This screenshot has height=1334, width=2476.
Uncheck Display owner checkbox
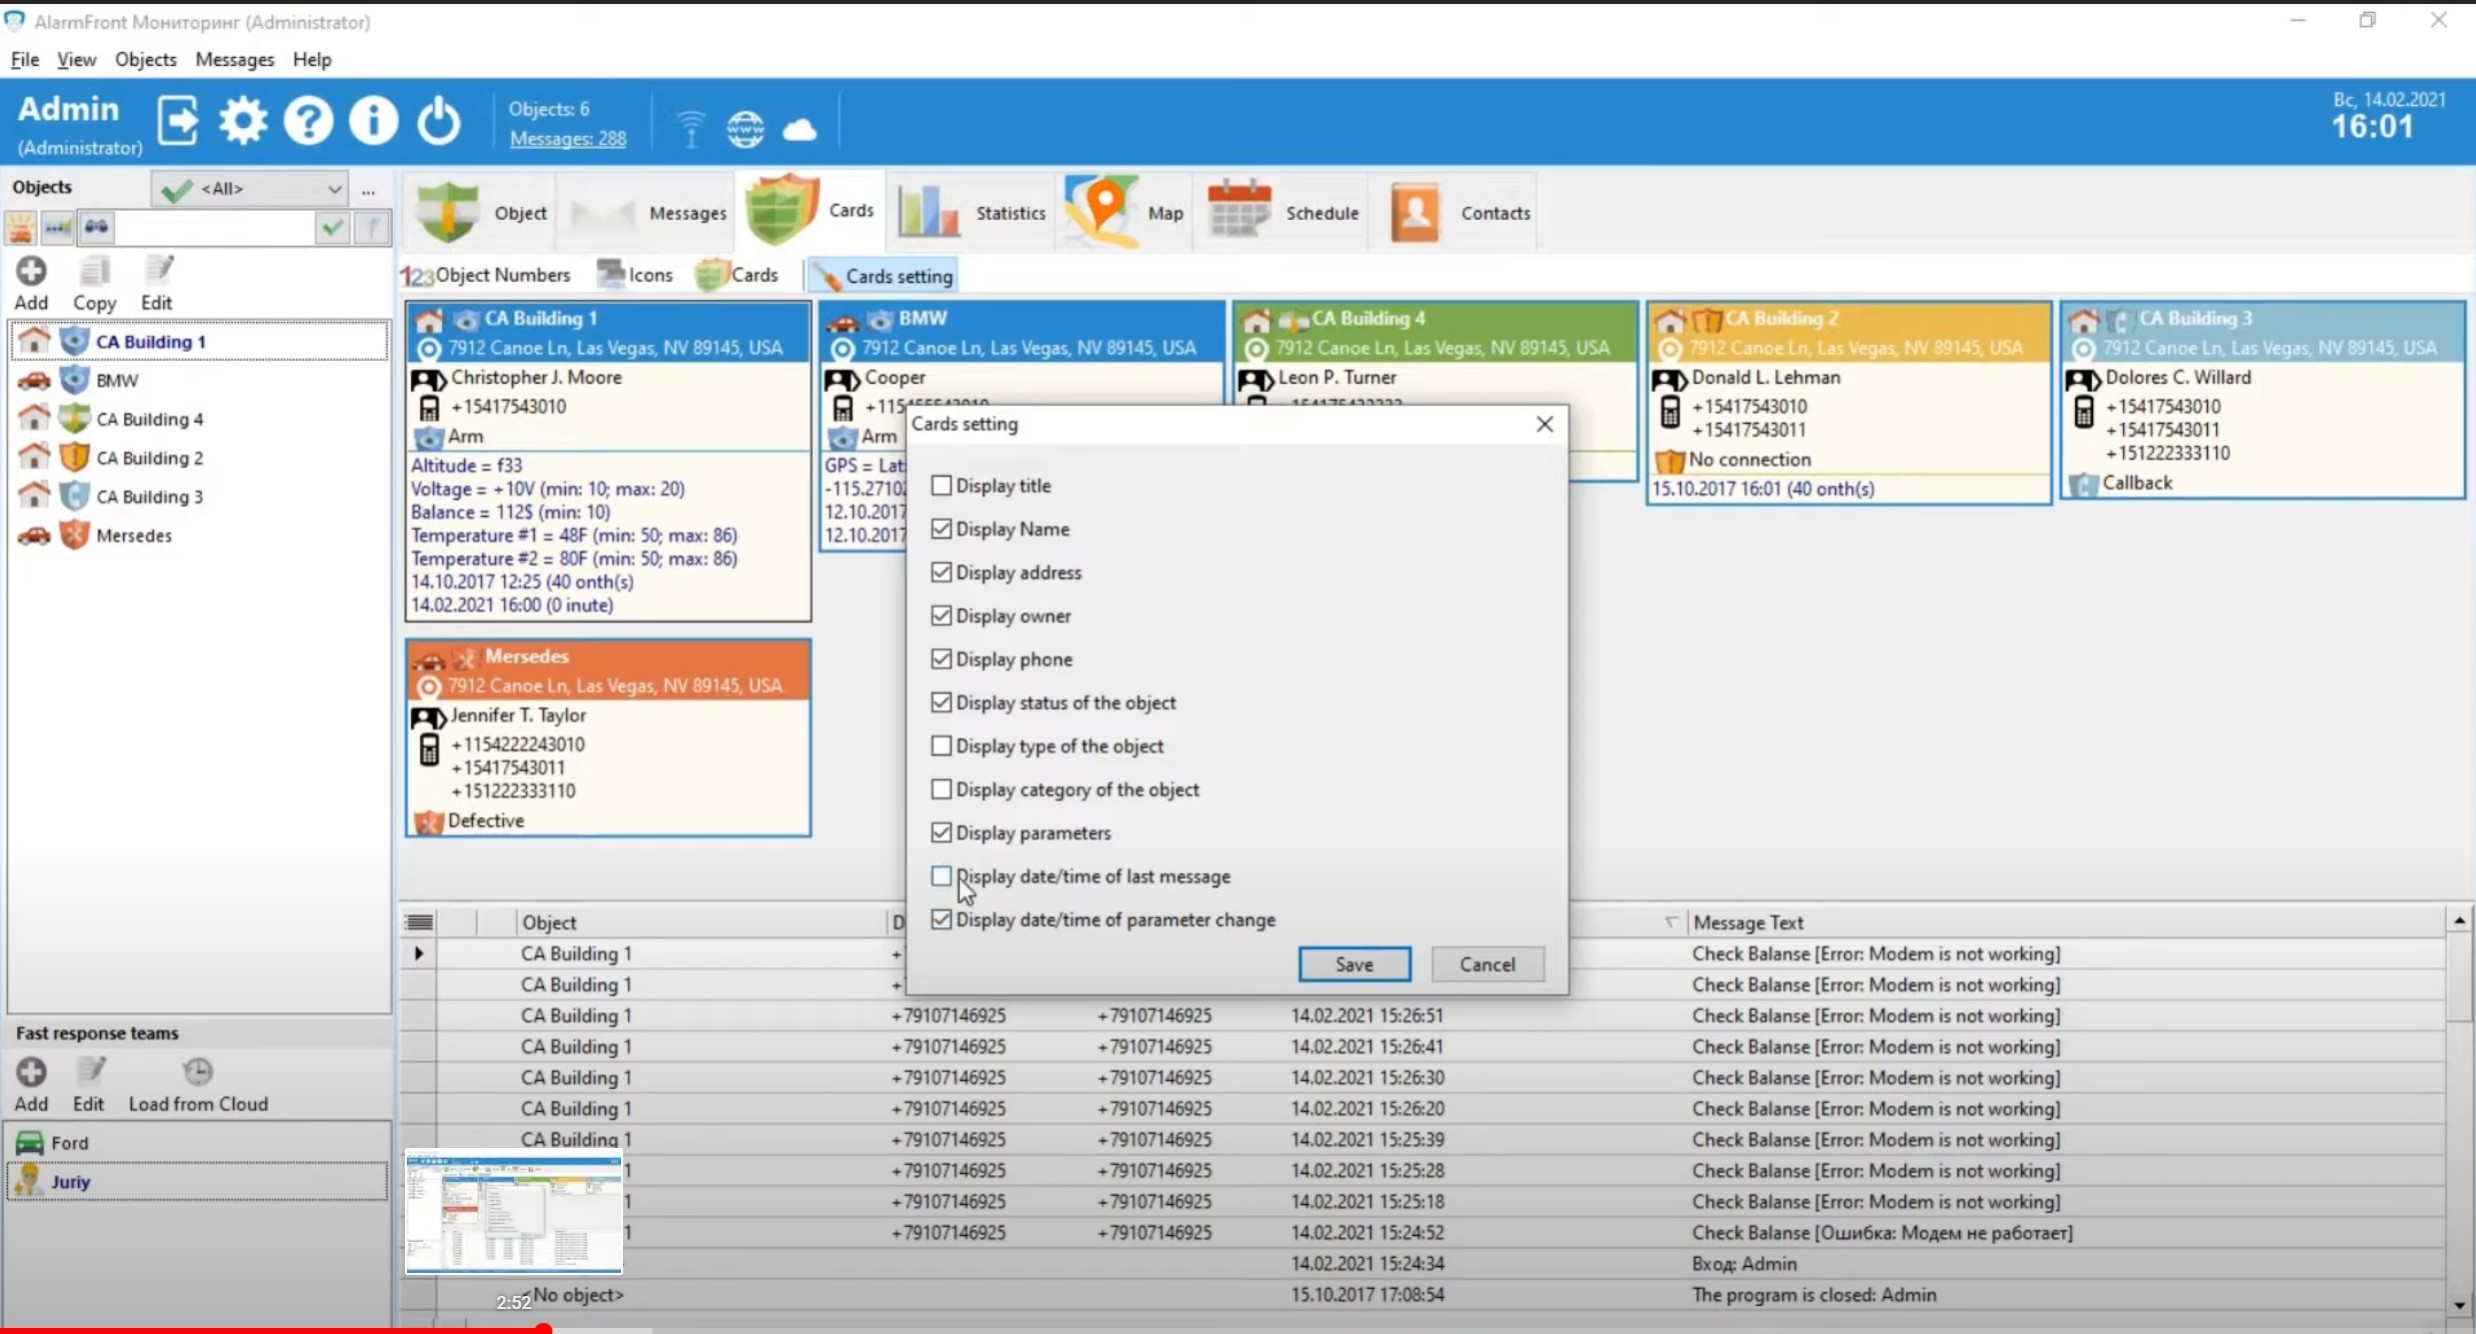(x=941, y=615)
